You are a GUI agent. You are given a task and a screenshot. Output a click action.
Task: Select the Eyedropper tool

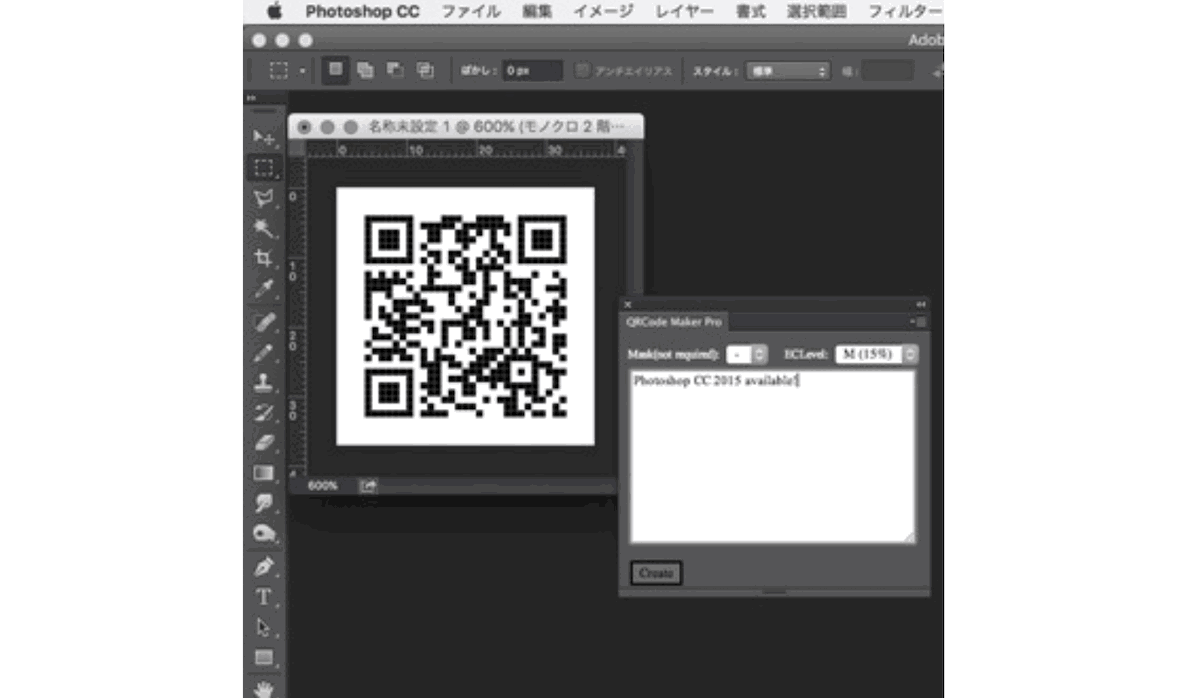coord(264,290)
